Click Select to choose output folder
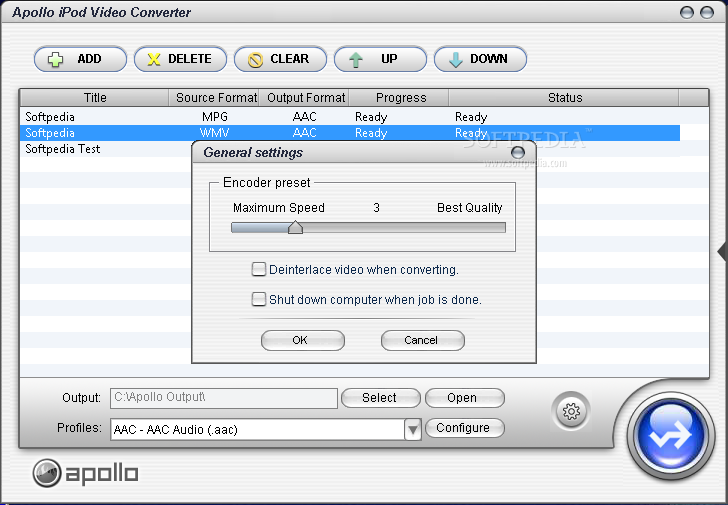728x505 pixels. (x=381, y=398)
